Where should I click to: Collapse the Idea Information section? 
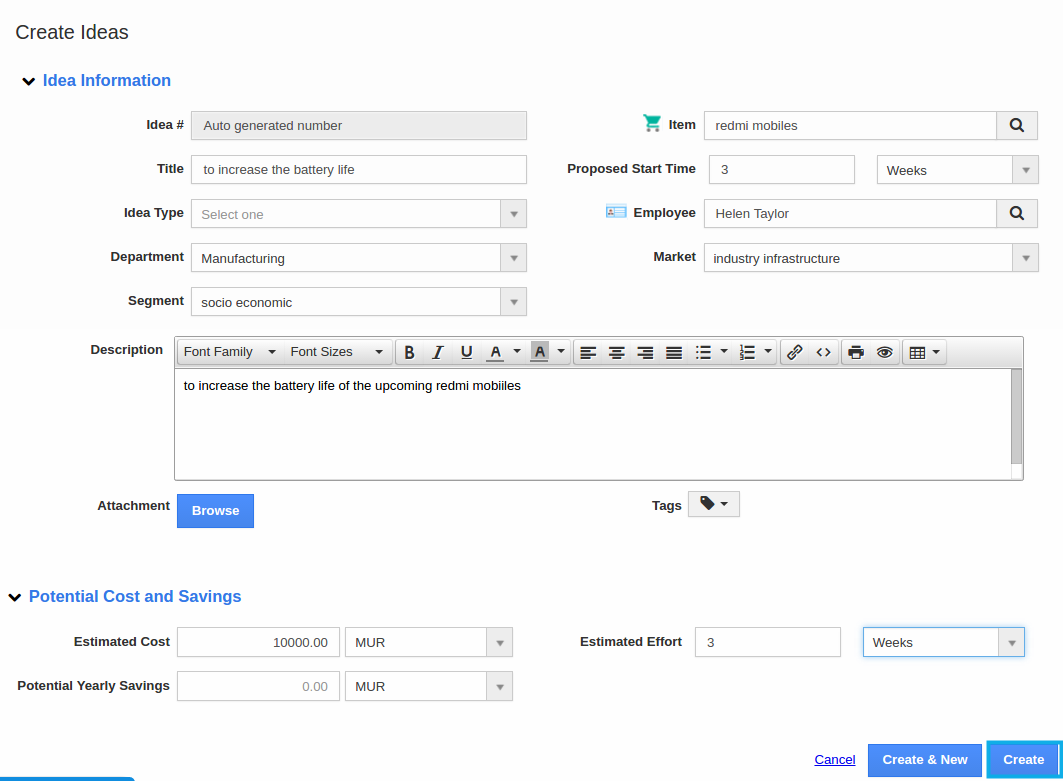tap(28, 81)
